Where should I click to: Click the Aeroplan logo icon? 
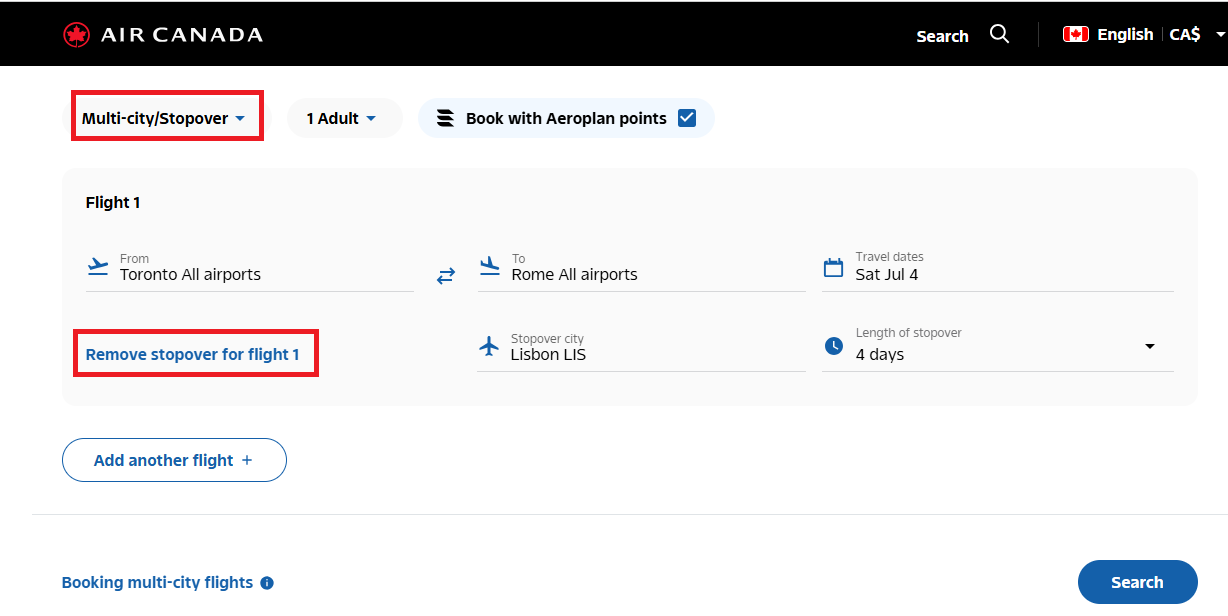point(443,118)
